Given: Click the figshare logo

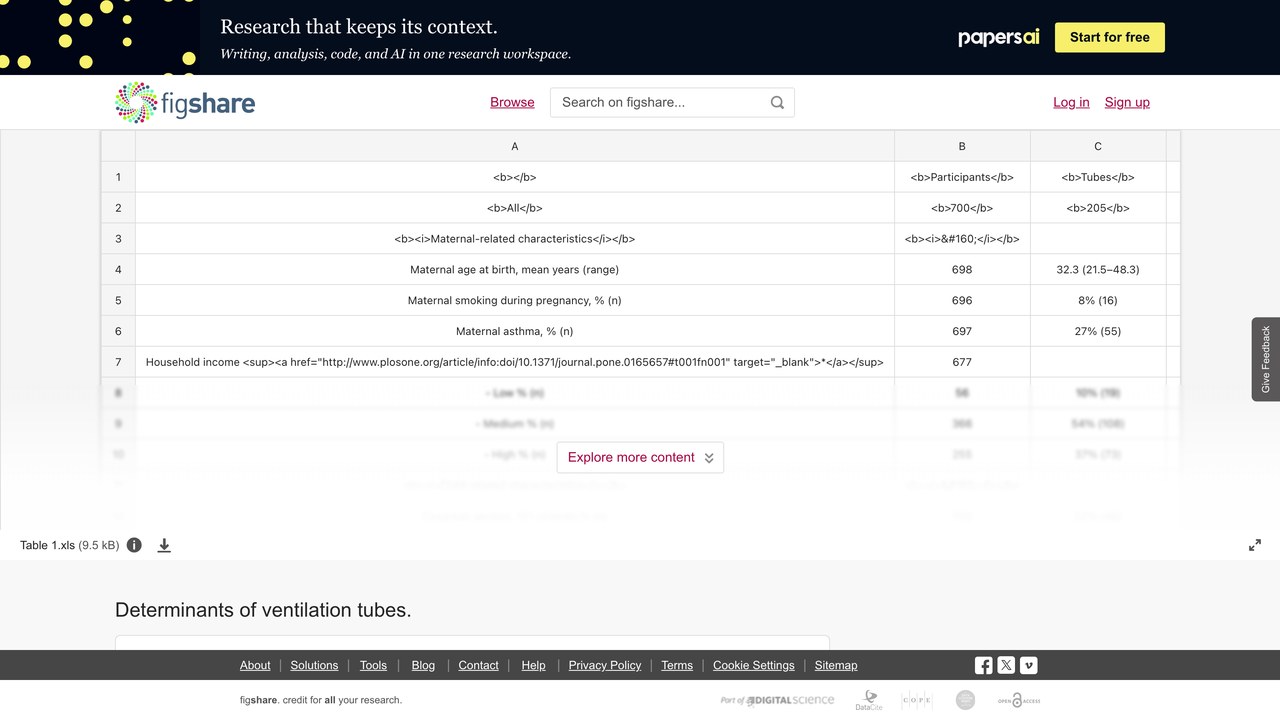Looking at the screenshot, I should click(185, 102).
